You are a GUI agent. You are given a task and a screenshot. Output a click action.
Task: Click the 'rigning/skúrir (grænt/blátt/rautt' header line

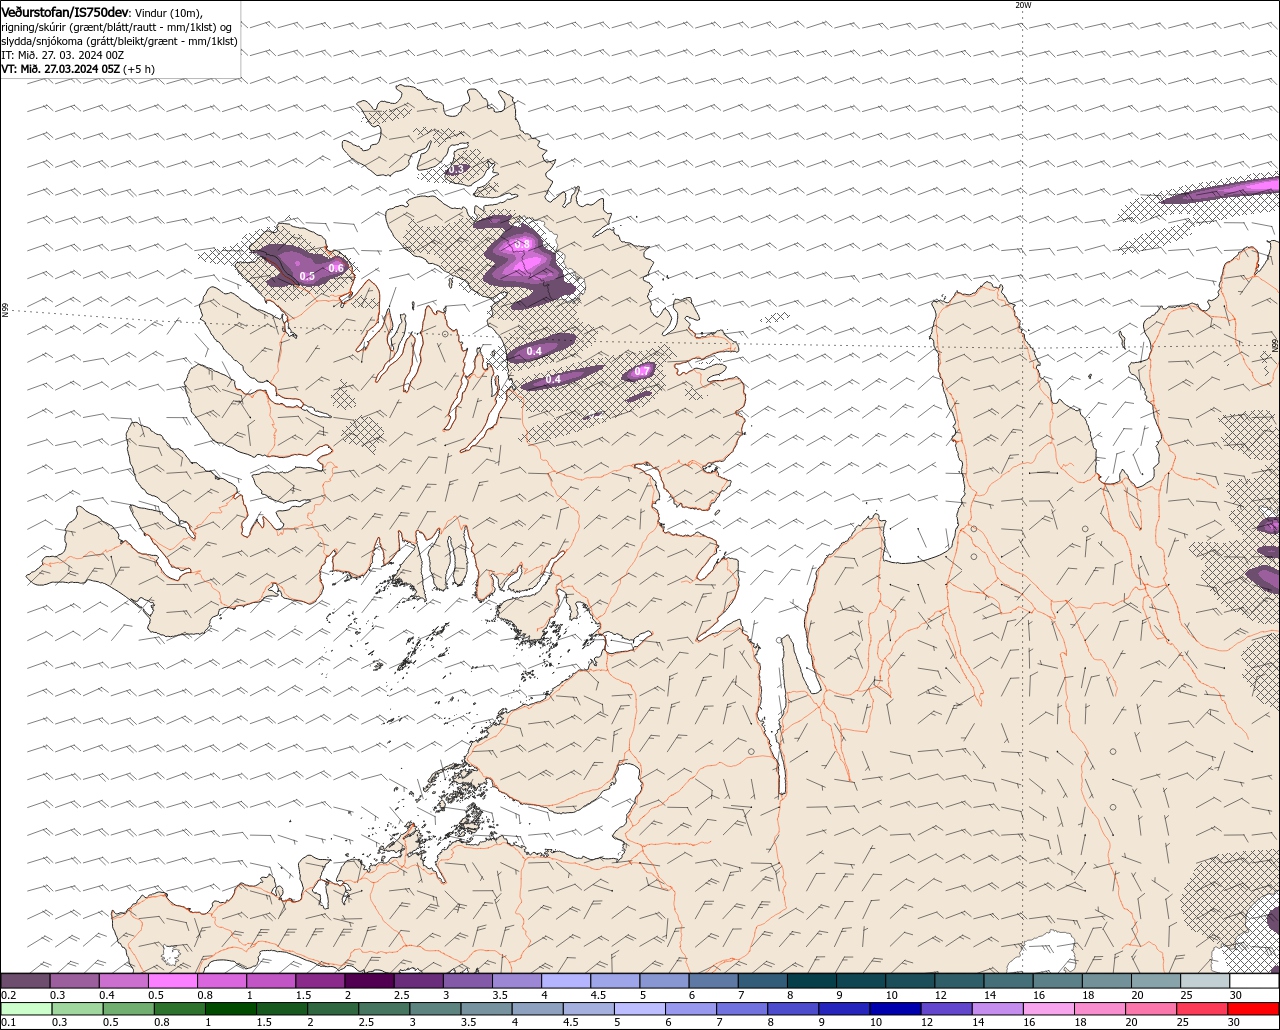click(x=117, y=27)
